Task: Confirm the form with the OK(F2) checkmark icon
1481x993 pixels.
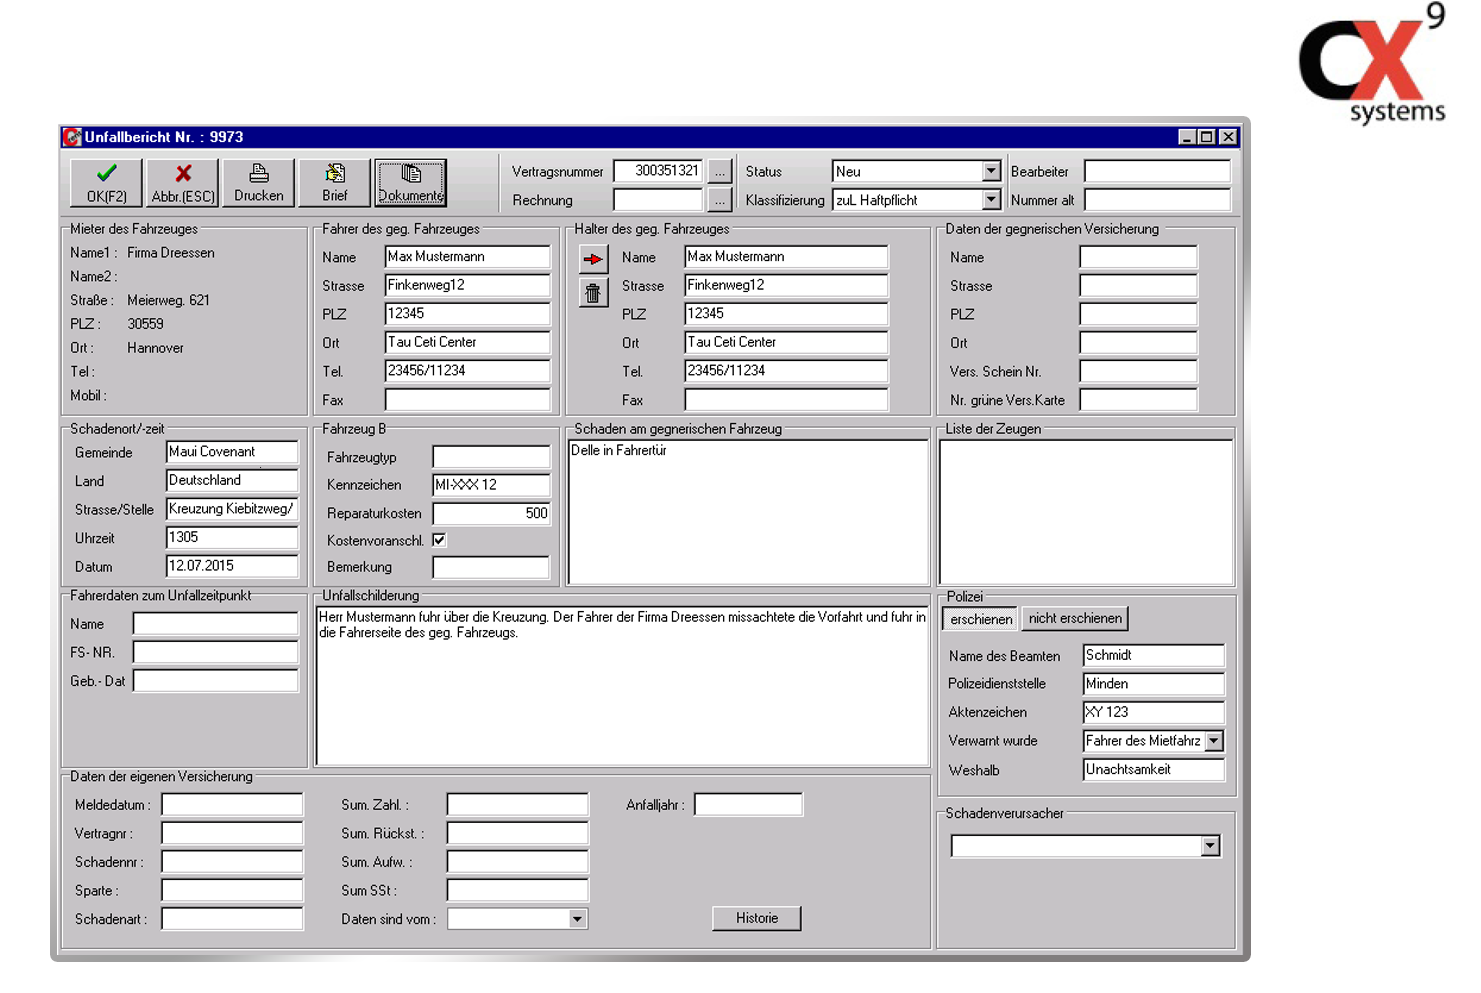Action: pos(104,182)
